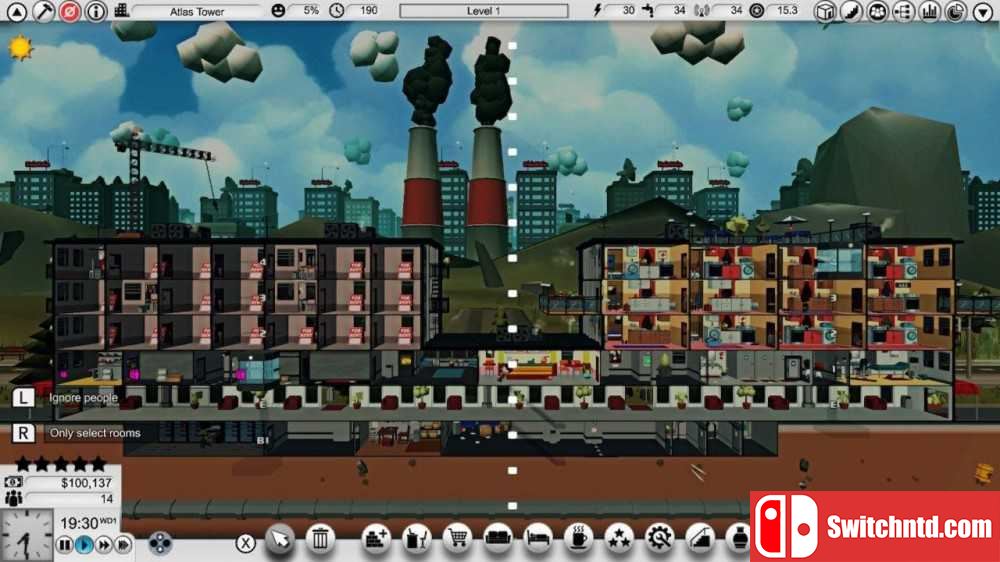Screen dimensions: 1000x562
Task: Set game to fastest speed
Action: 123,545
